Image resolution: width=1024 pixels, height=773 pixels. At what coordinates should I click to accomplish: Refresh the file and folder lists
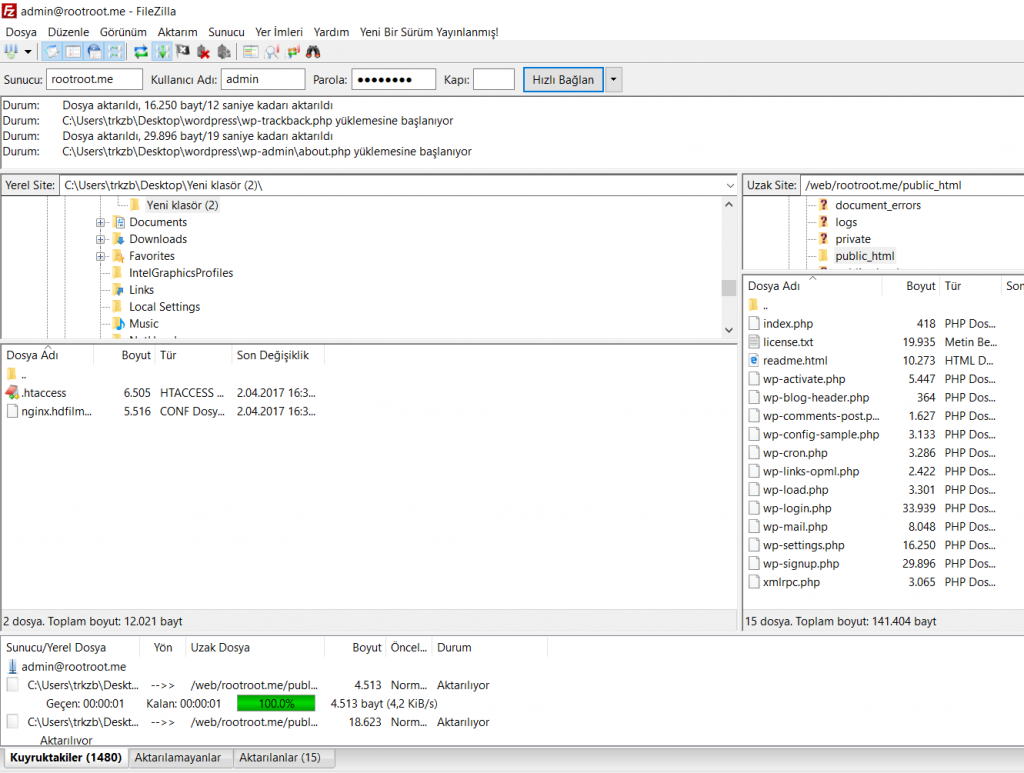click(141, 52)
